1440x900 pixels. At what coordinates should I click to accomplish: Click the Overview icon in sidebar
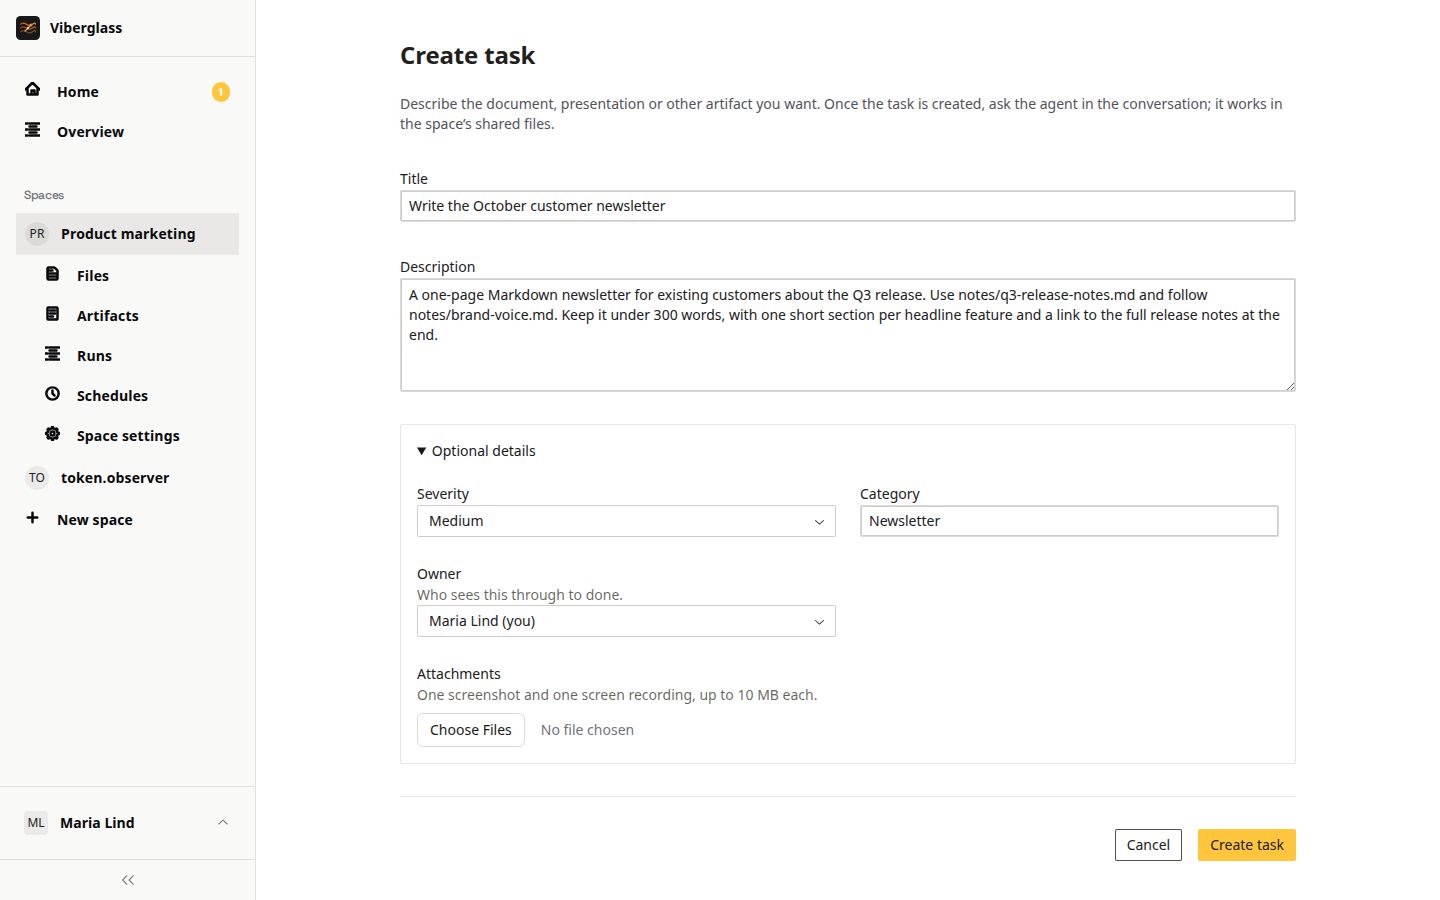(x=33, y=130)
